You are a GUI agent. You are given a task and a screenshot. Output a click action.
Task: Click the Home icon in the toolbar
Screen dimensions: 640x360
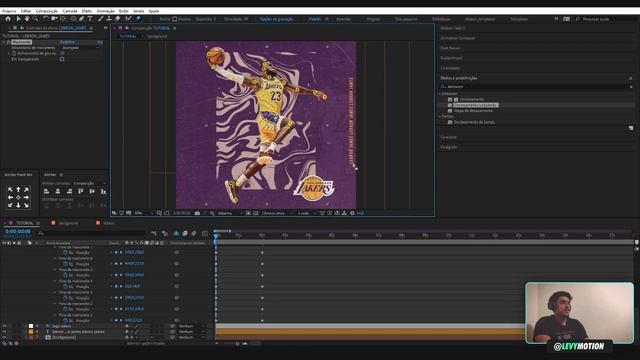click(x=8, y=19)
